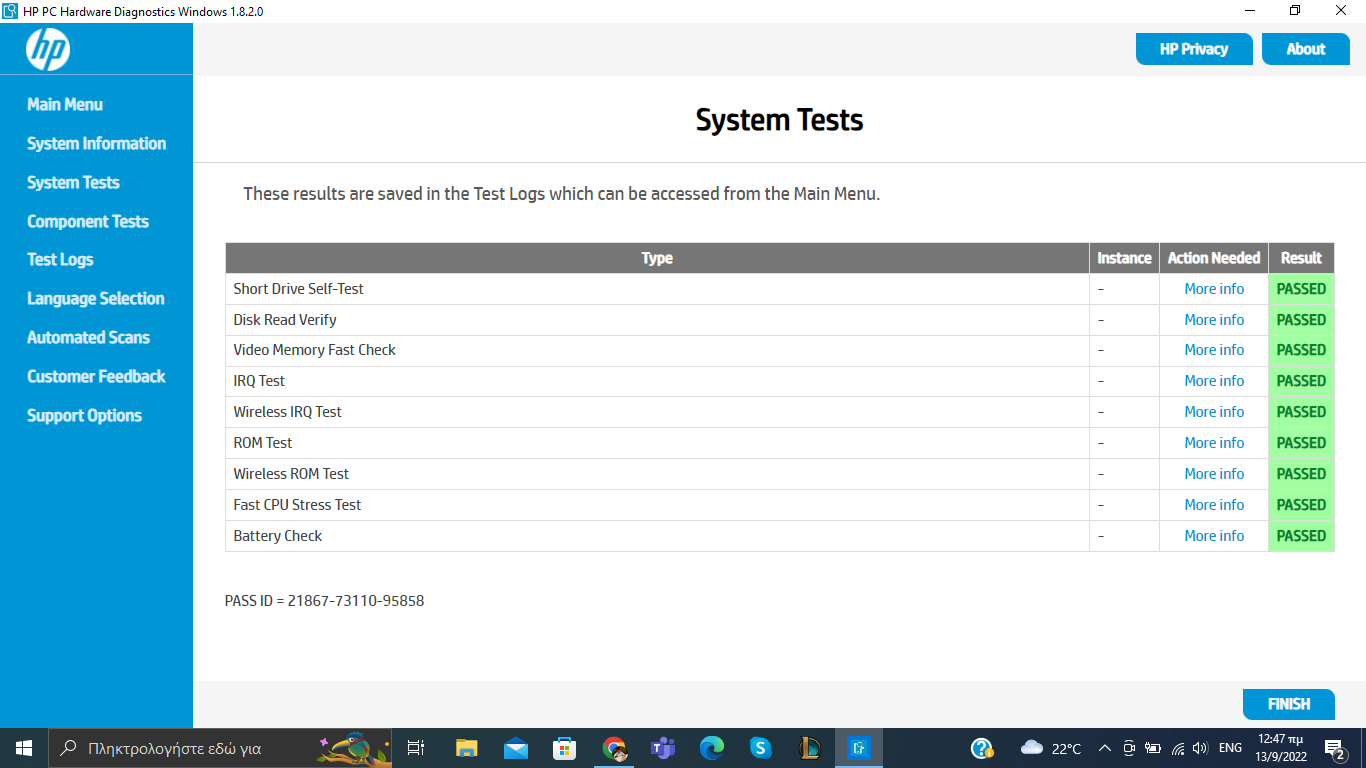The width and height of the screenshot is (1366, 768).
Task: Open System Information in the sidebar
Action: point(97,143)
